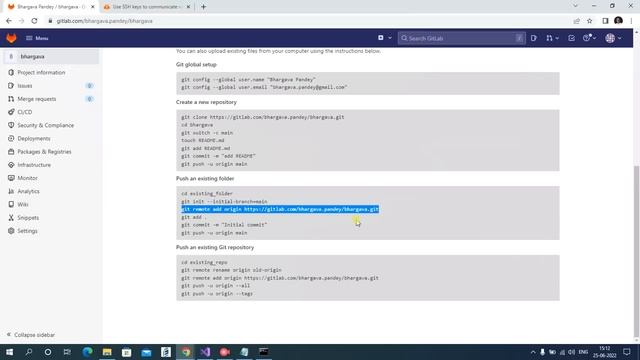Click the create new plus icon
The width and height of the screenshot is (640, 360).
point(380,38)
